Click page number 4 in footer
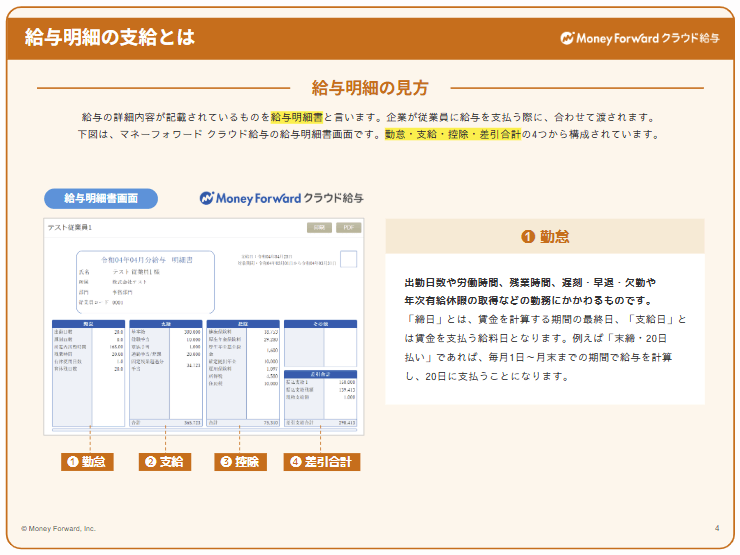 717,528
